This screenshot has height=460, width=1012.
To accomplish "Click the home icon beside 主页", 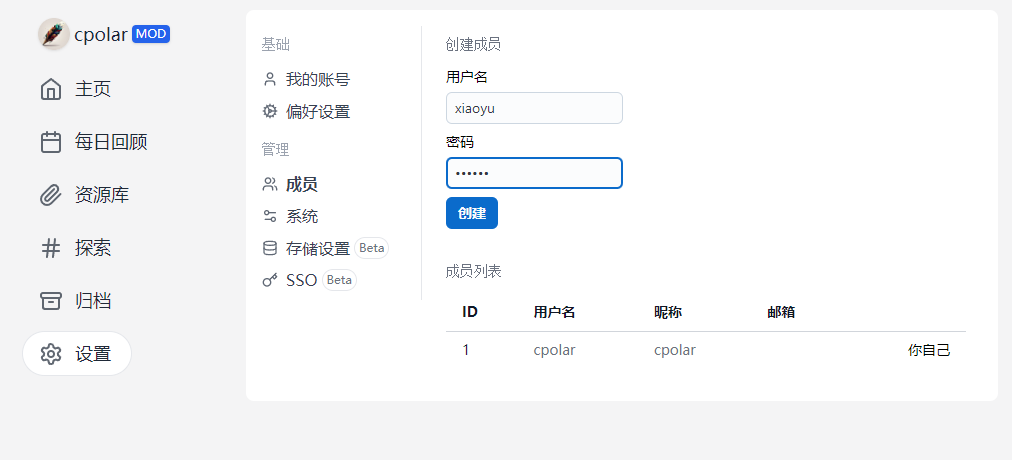I will point(51,89).
